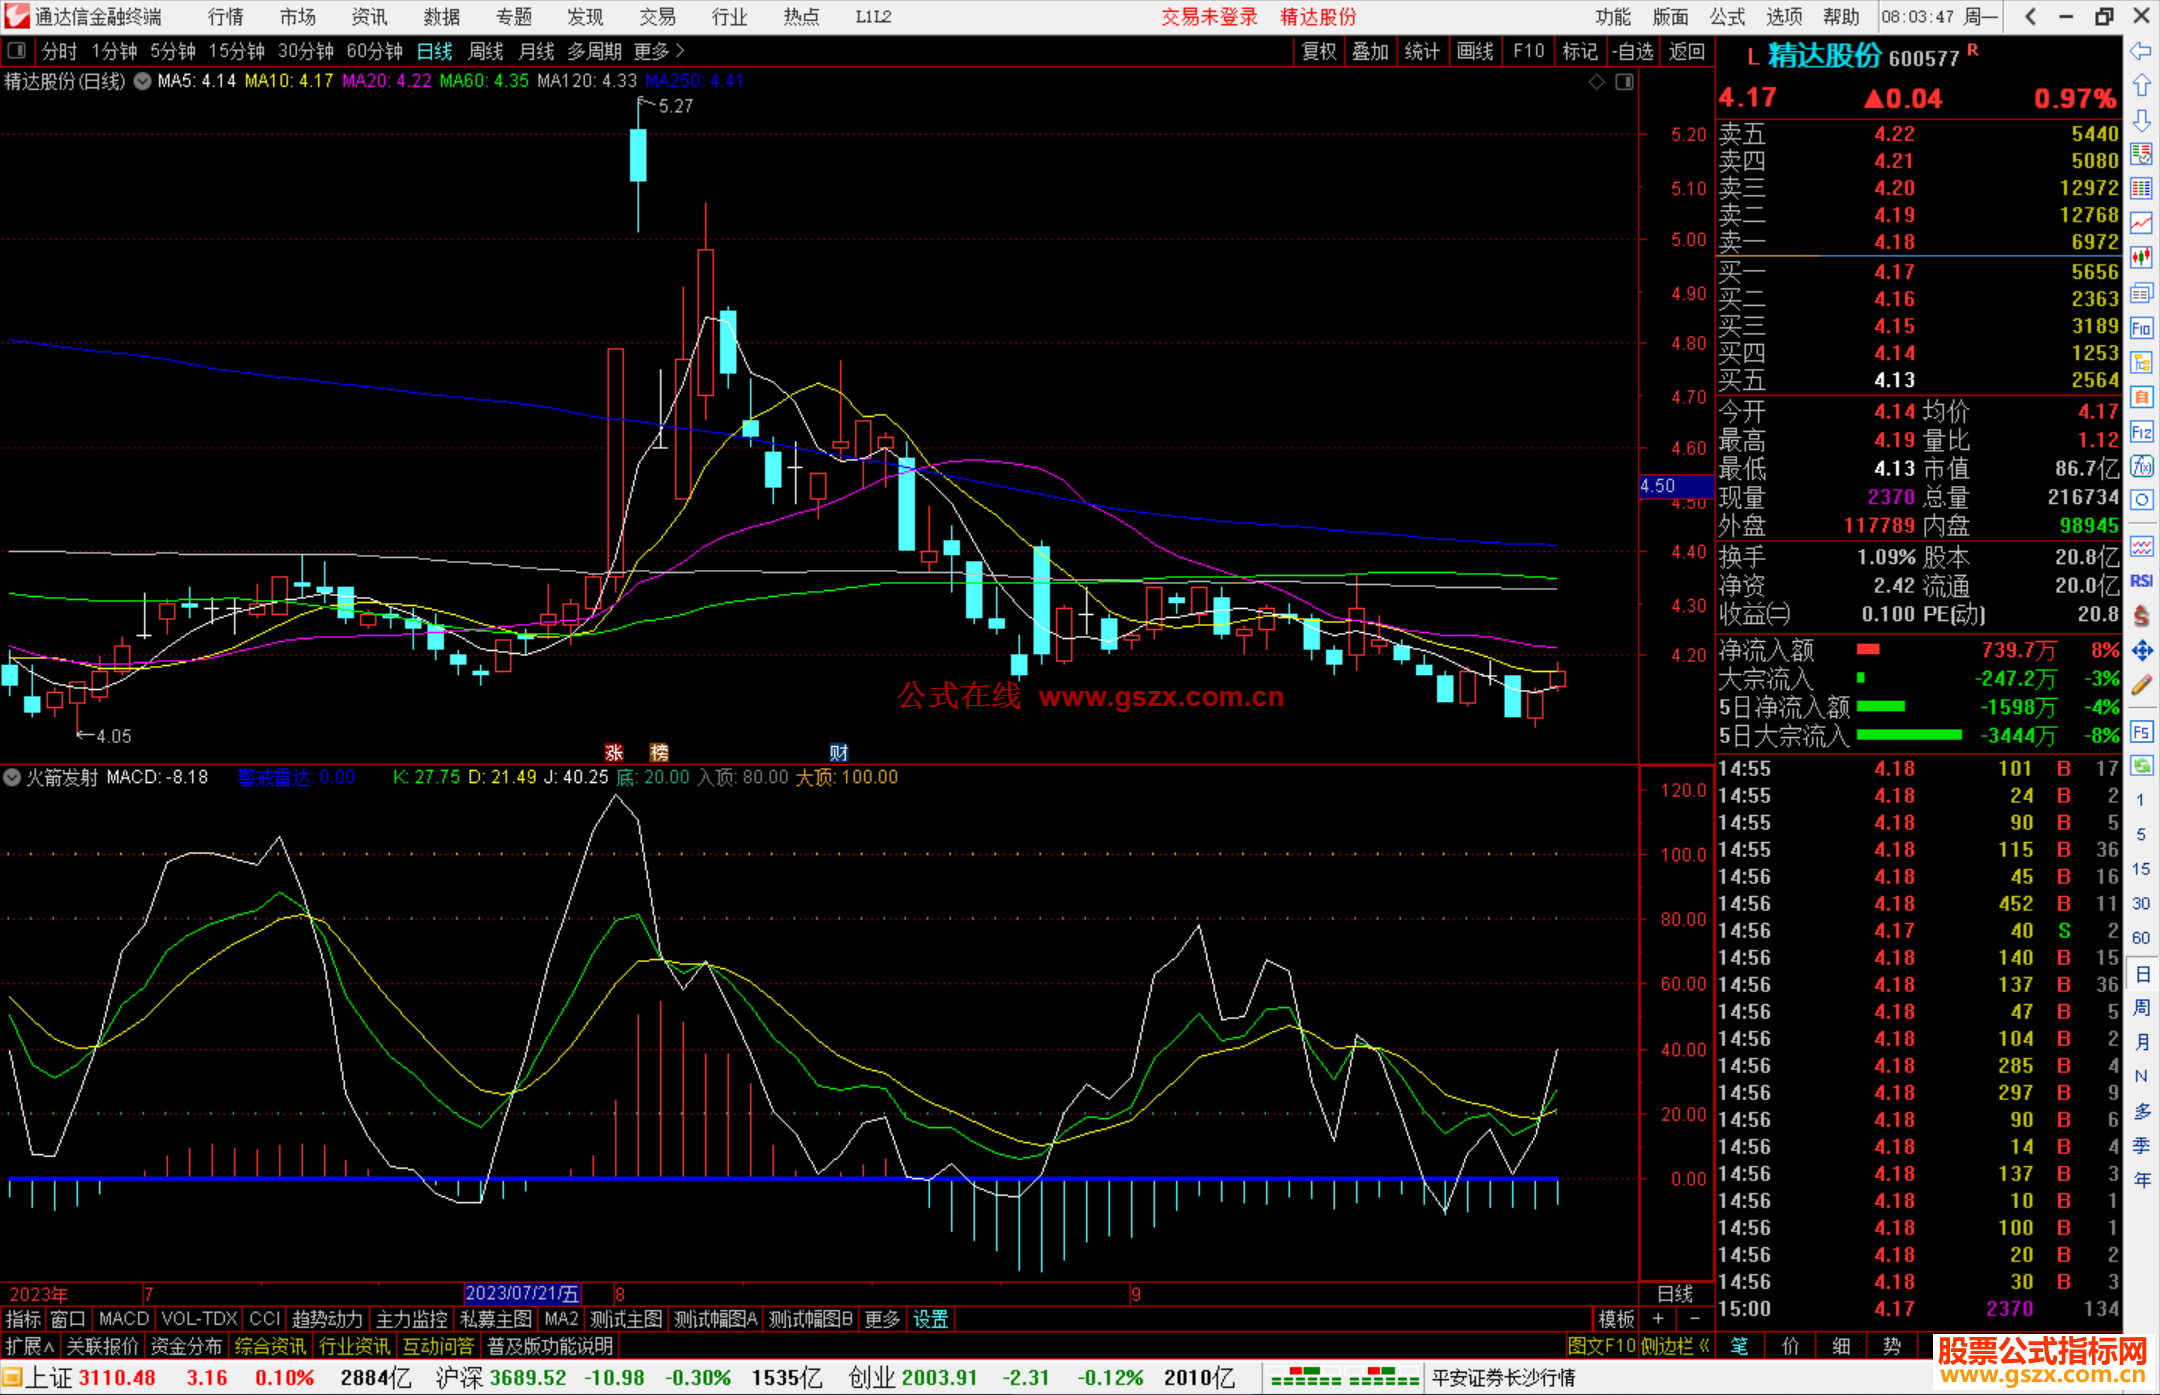Toggle the round button beside 火箭发射 indicator
This screenshot has height=1395, width=2160.
(12, 777)
